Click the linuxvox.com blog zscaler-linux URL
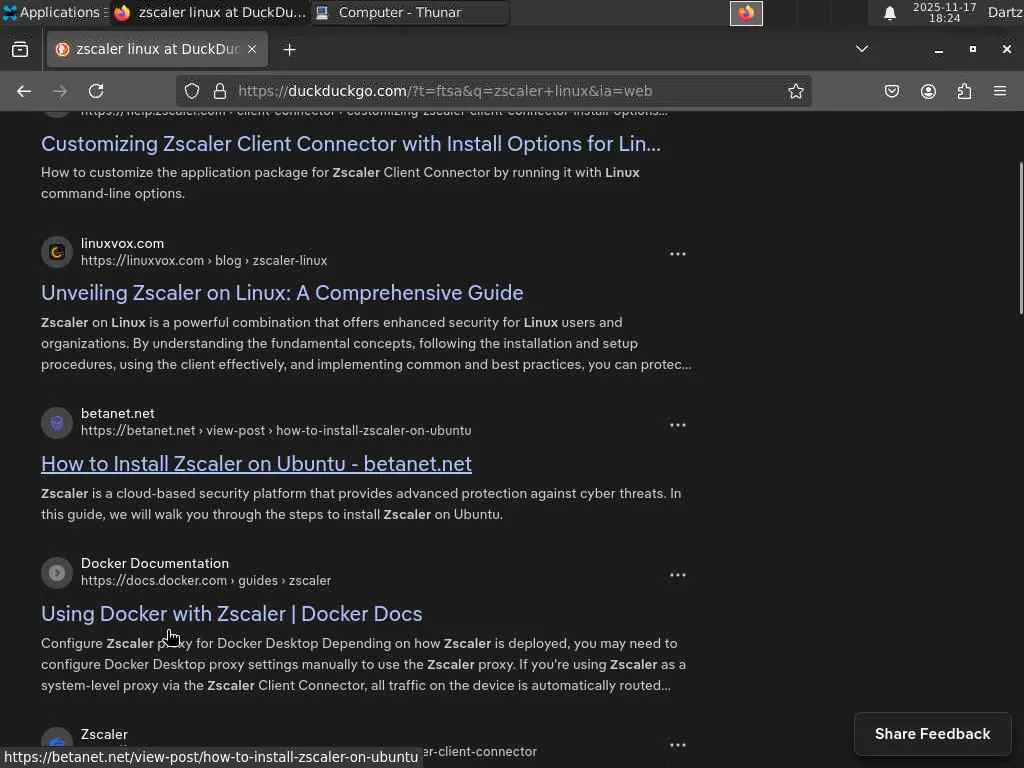The image size is (1024, 768). [x=204, y=261]
